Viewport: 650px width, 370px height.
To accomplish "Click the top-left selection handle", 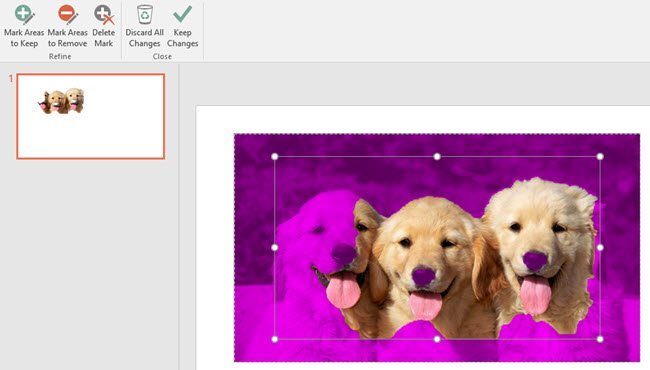I will coord(274,157).
